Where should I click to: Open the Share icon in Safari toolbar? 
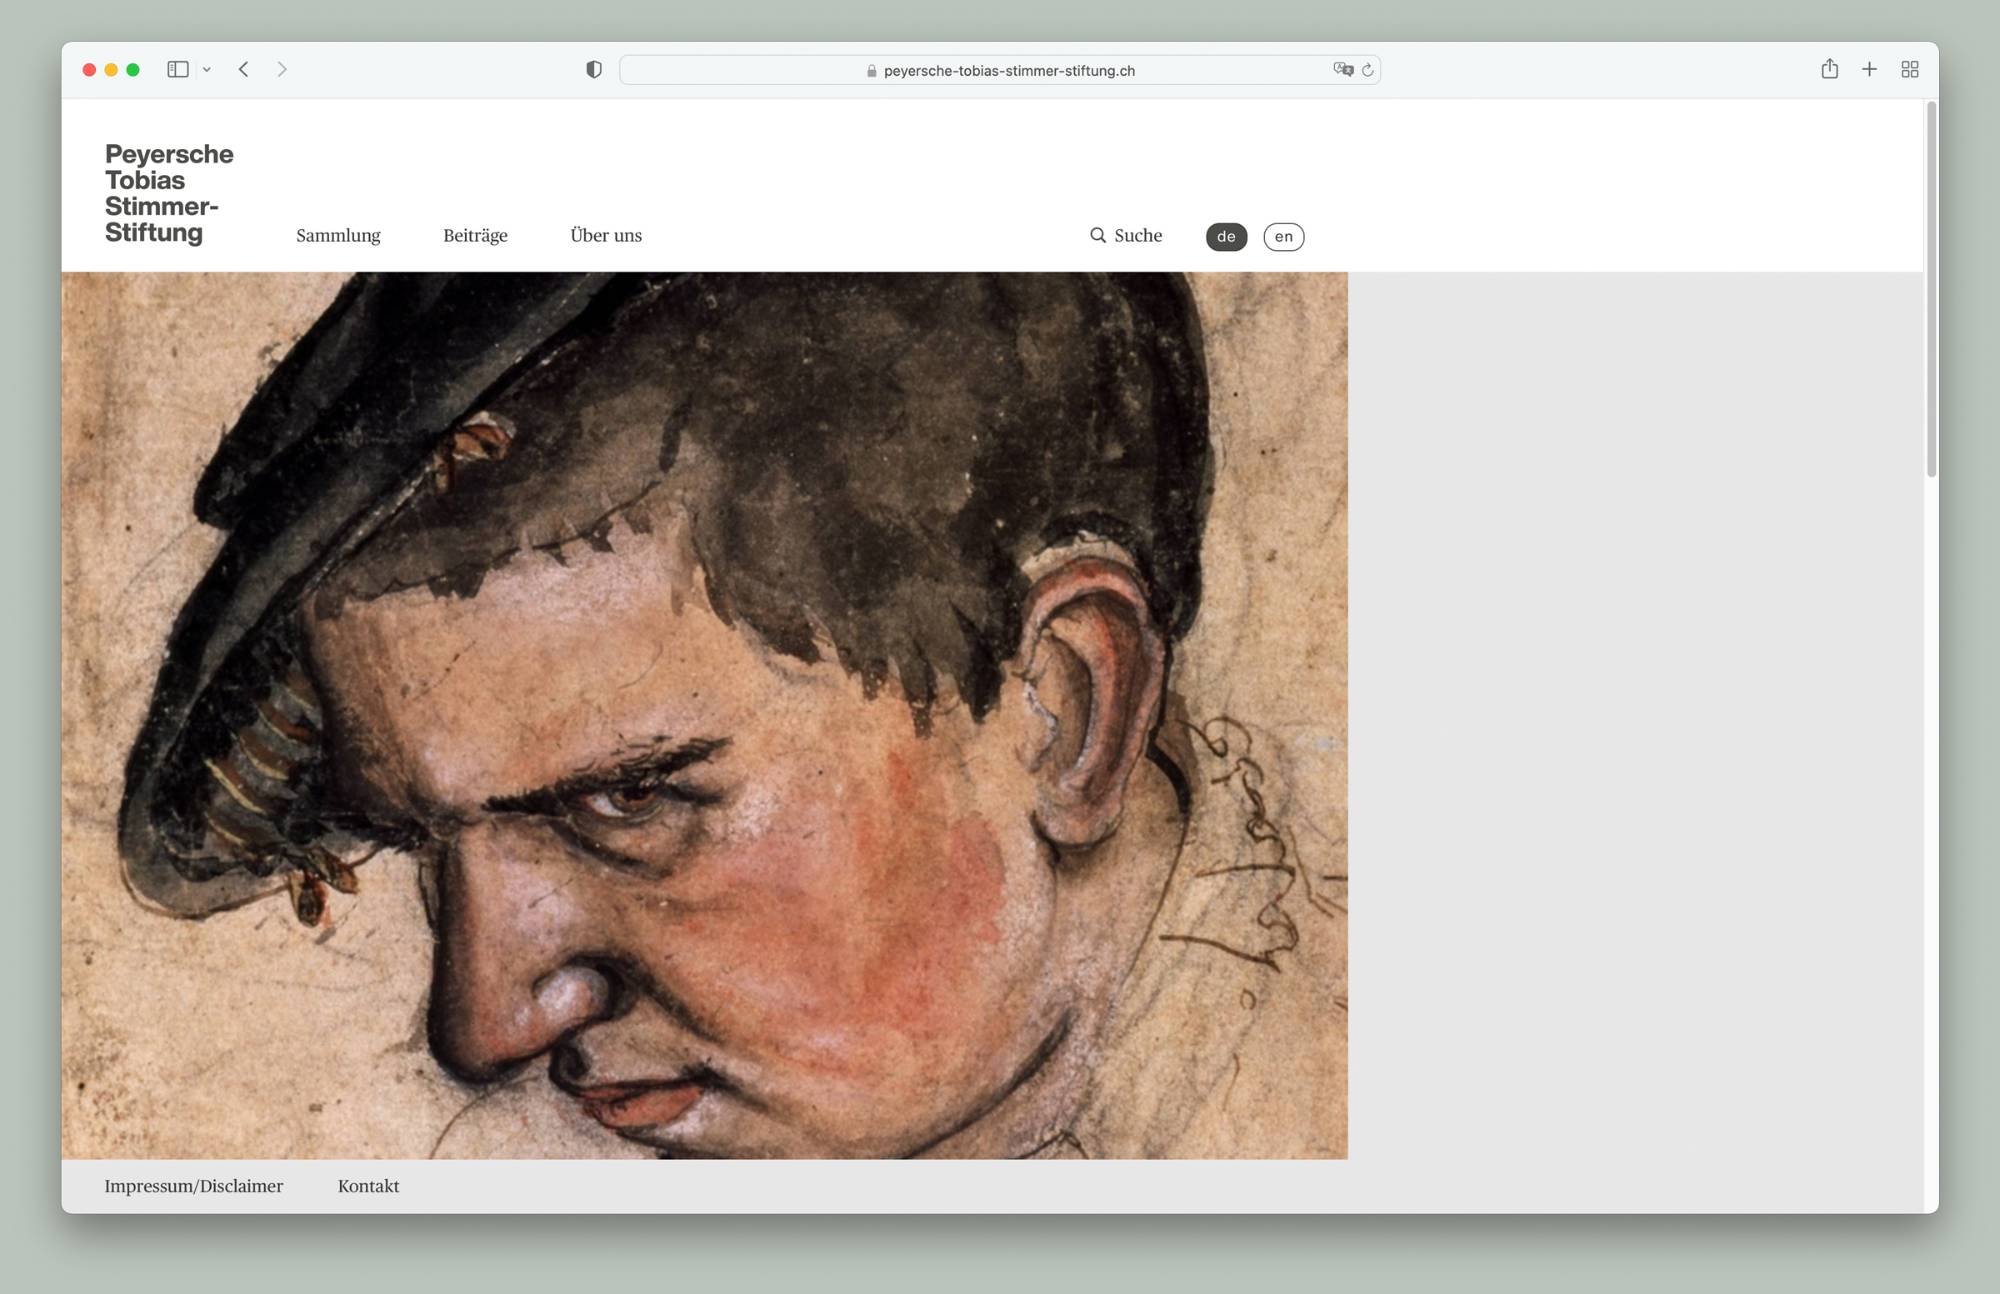1830,68
